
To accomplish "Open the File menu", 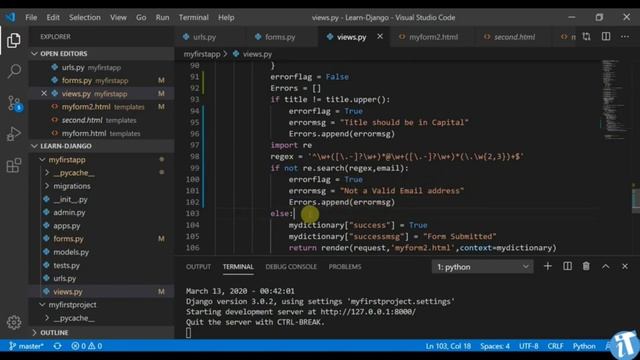I will (x=31, y=18).
